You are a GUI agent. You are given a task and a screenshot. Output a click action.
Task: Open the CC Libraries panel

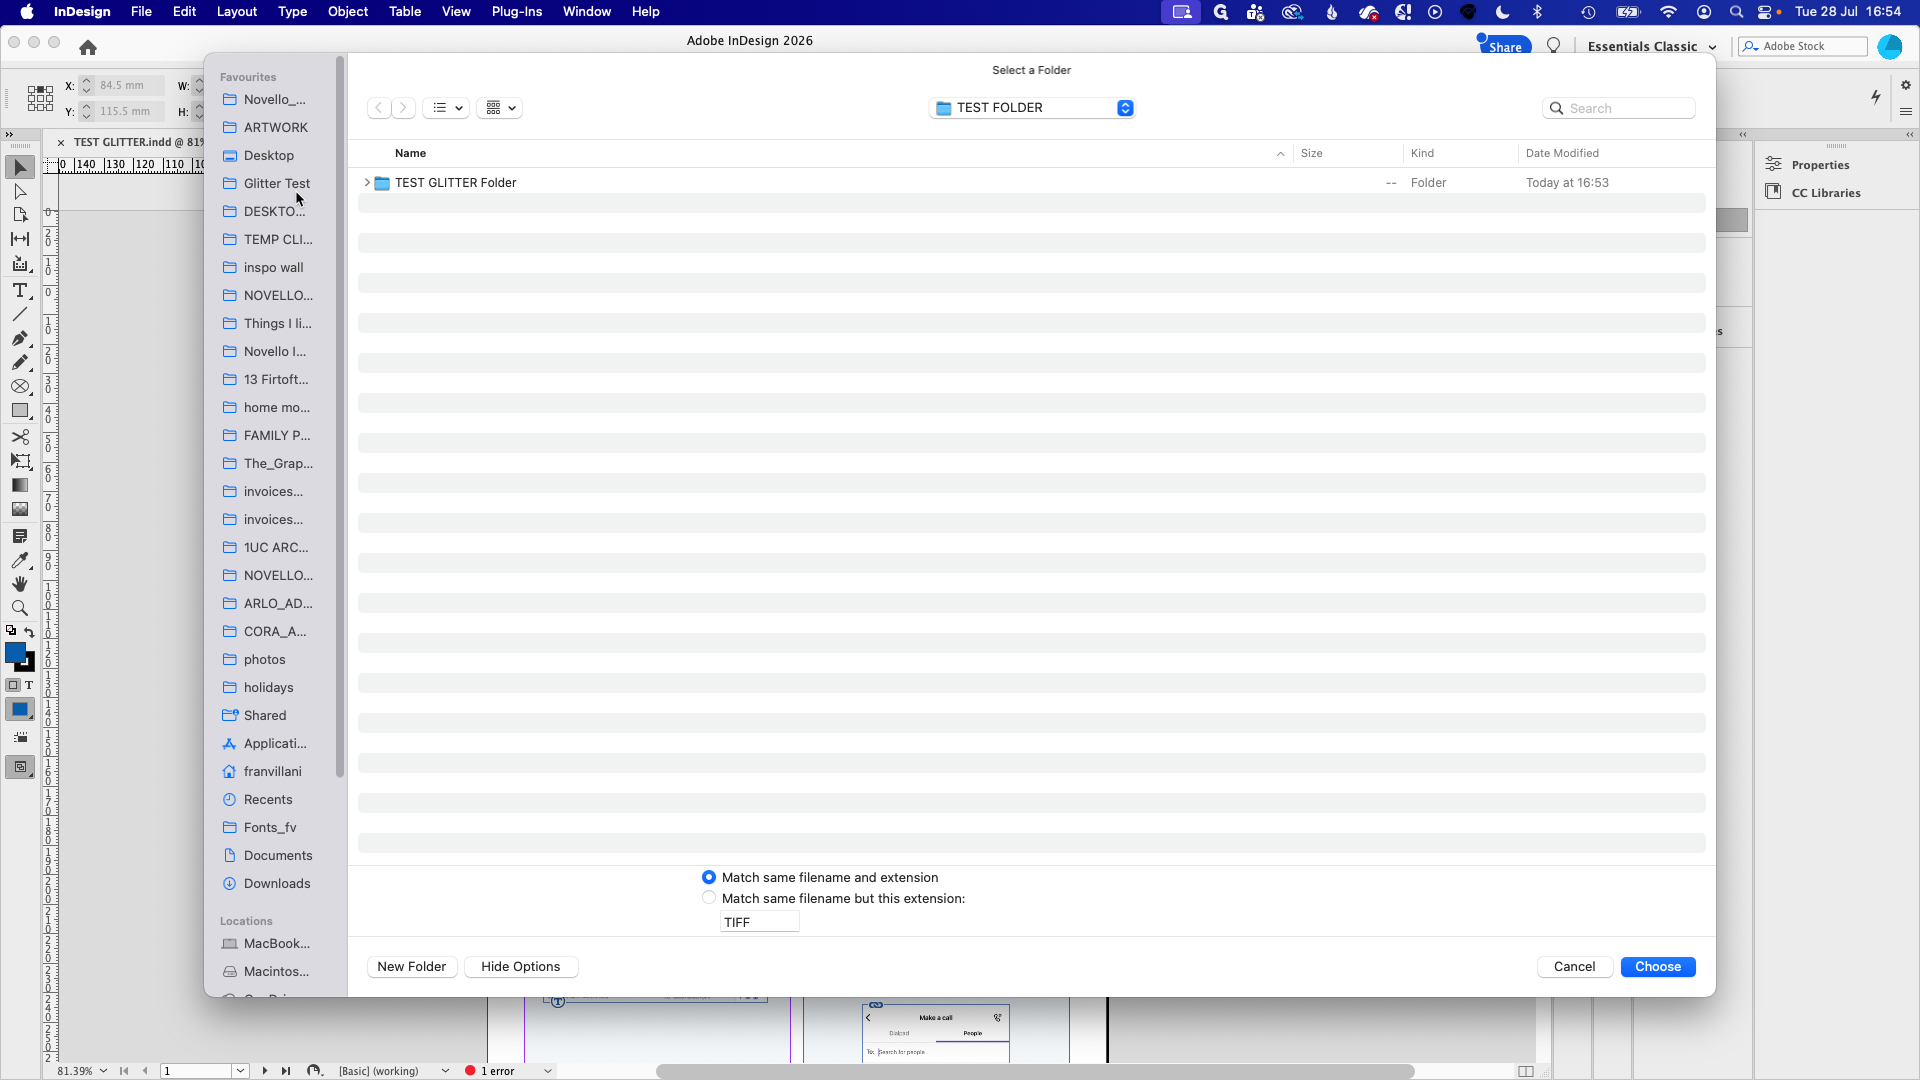pos(1825,193)
